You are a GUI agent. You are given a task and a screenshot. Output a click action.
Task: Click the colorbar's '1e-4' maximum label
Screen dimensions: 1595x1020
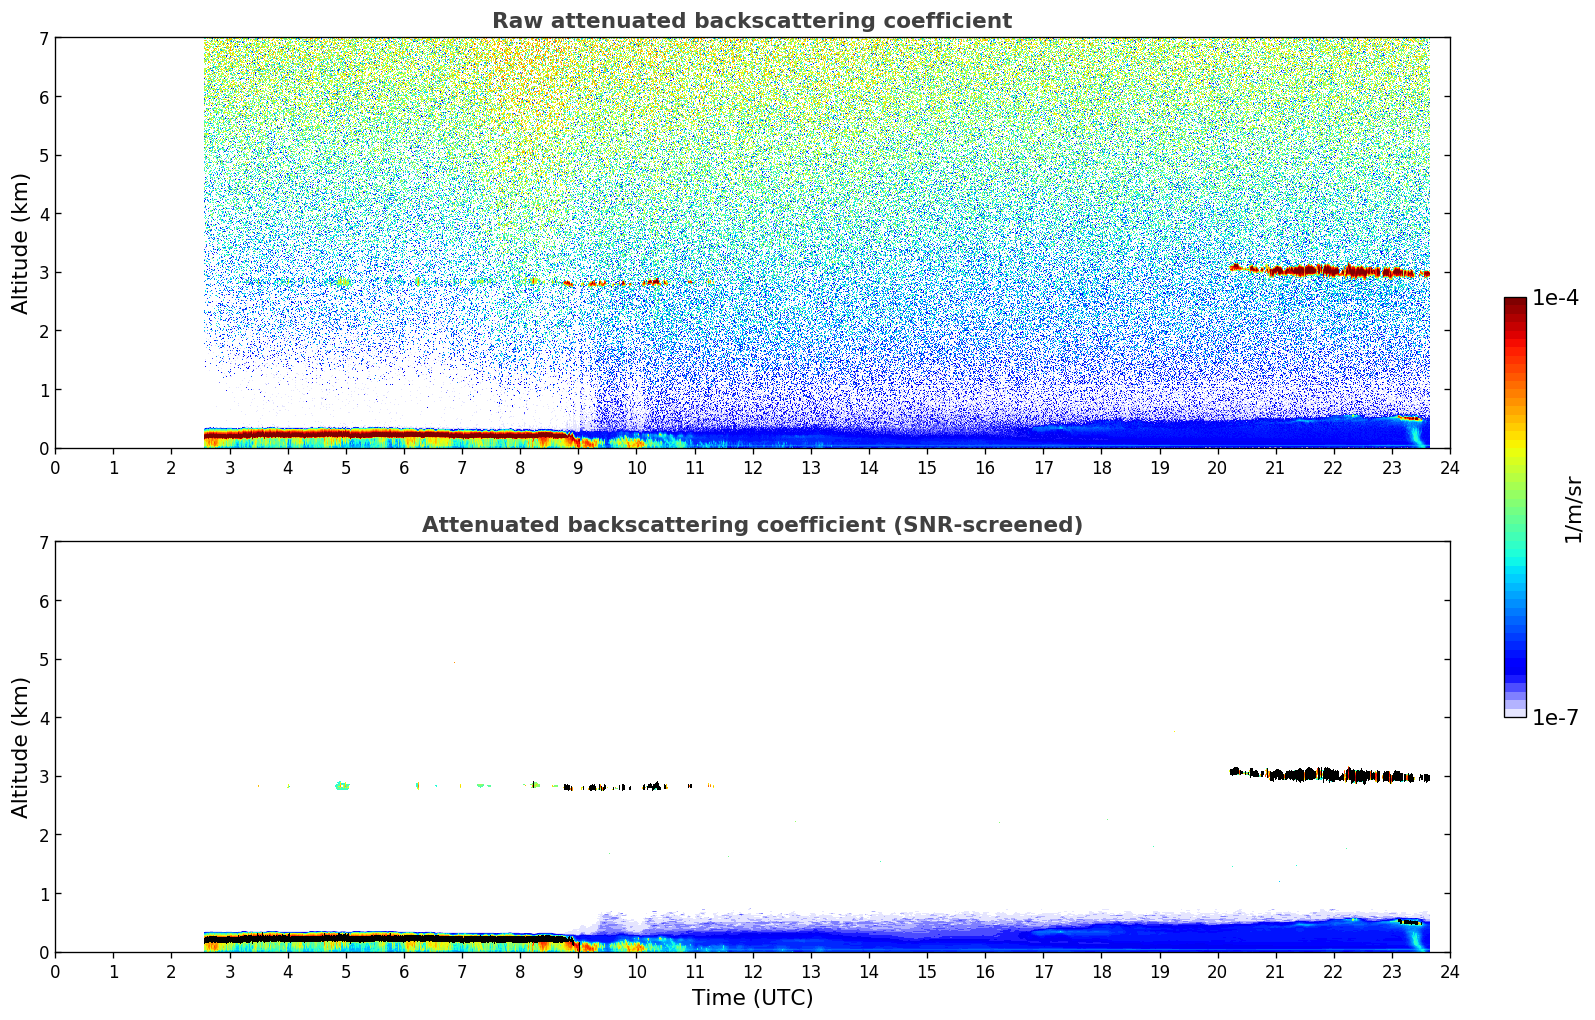[1555, 298]
